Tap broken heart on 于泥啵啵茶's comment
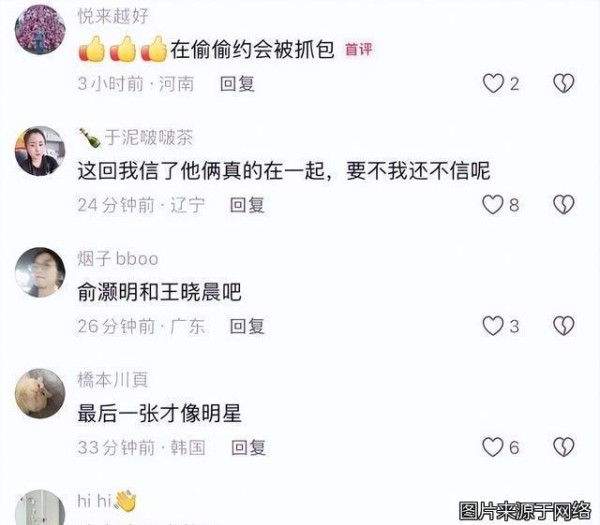Viewport: 600px width, 525px height. coord(564,205)
